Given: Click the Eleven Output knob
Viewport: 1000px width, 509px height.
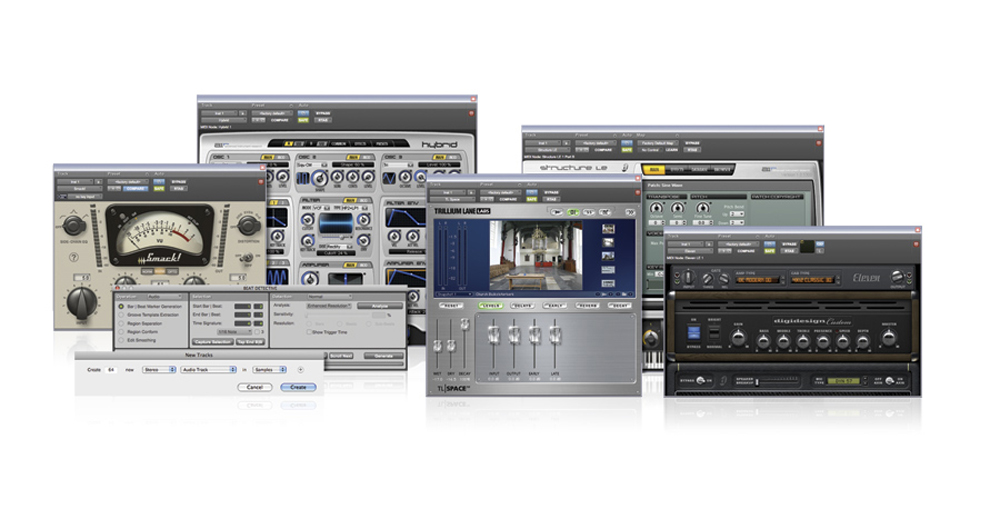Looking at the screenshot, I should (897, 277).
